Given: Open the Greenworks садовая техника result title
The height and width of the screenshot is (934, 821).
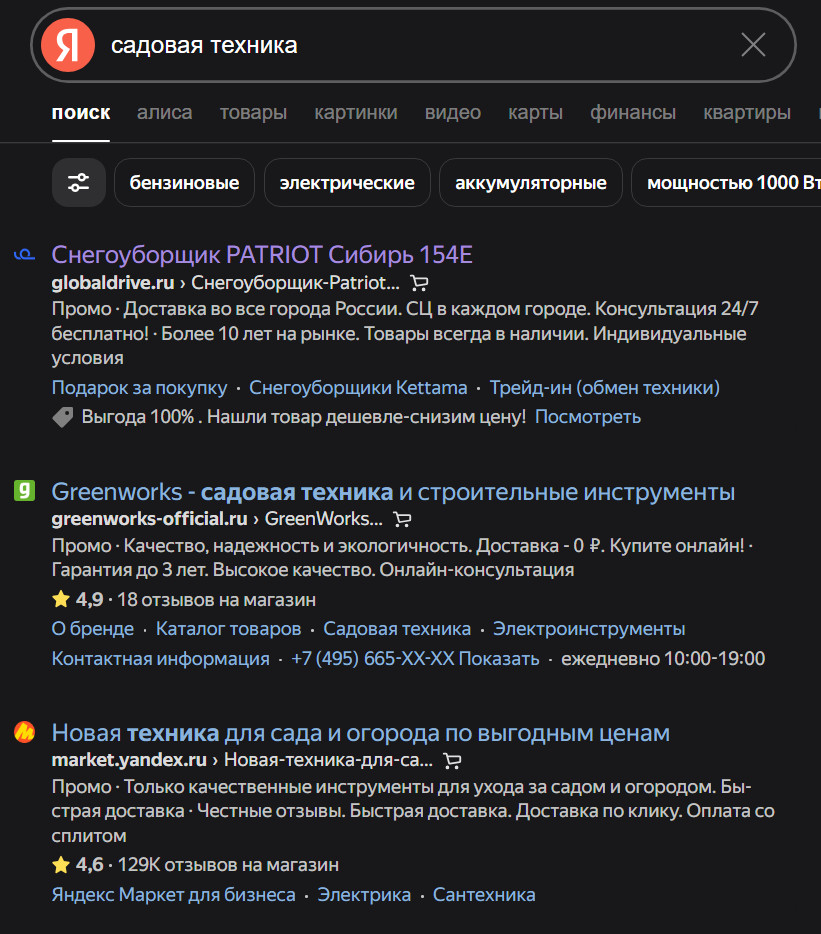Looking at the screenshot, I should [x=393, y=492].
